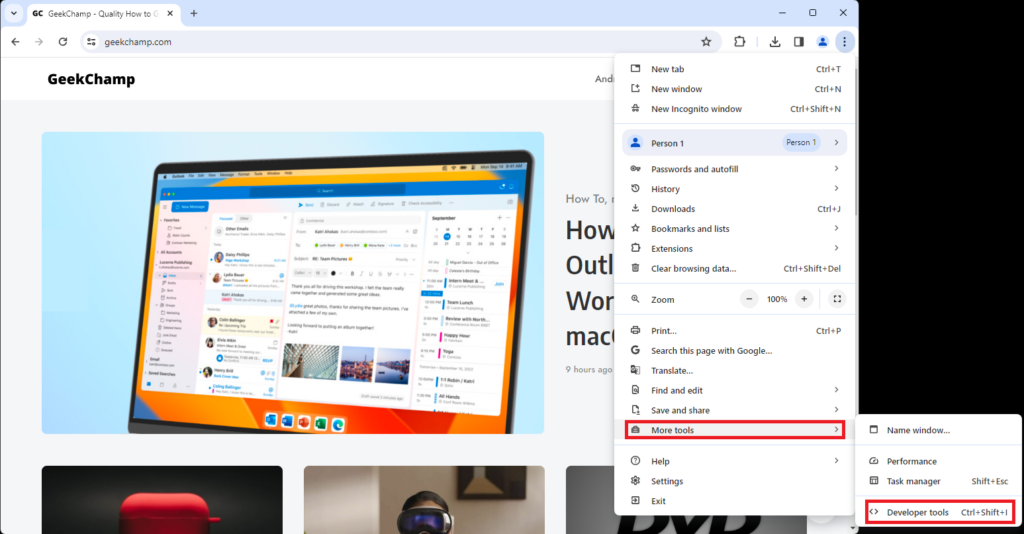Open Clear browsing data option
1024x534 pixels.
point(693,268)
